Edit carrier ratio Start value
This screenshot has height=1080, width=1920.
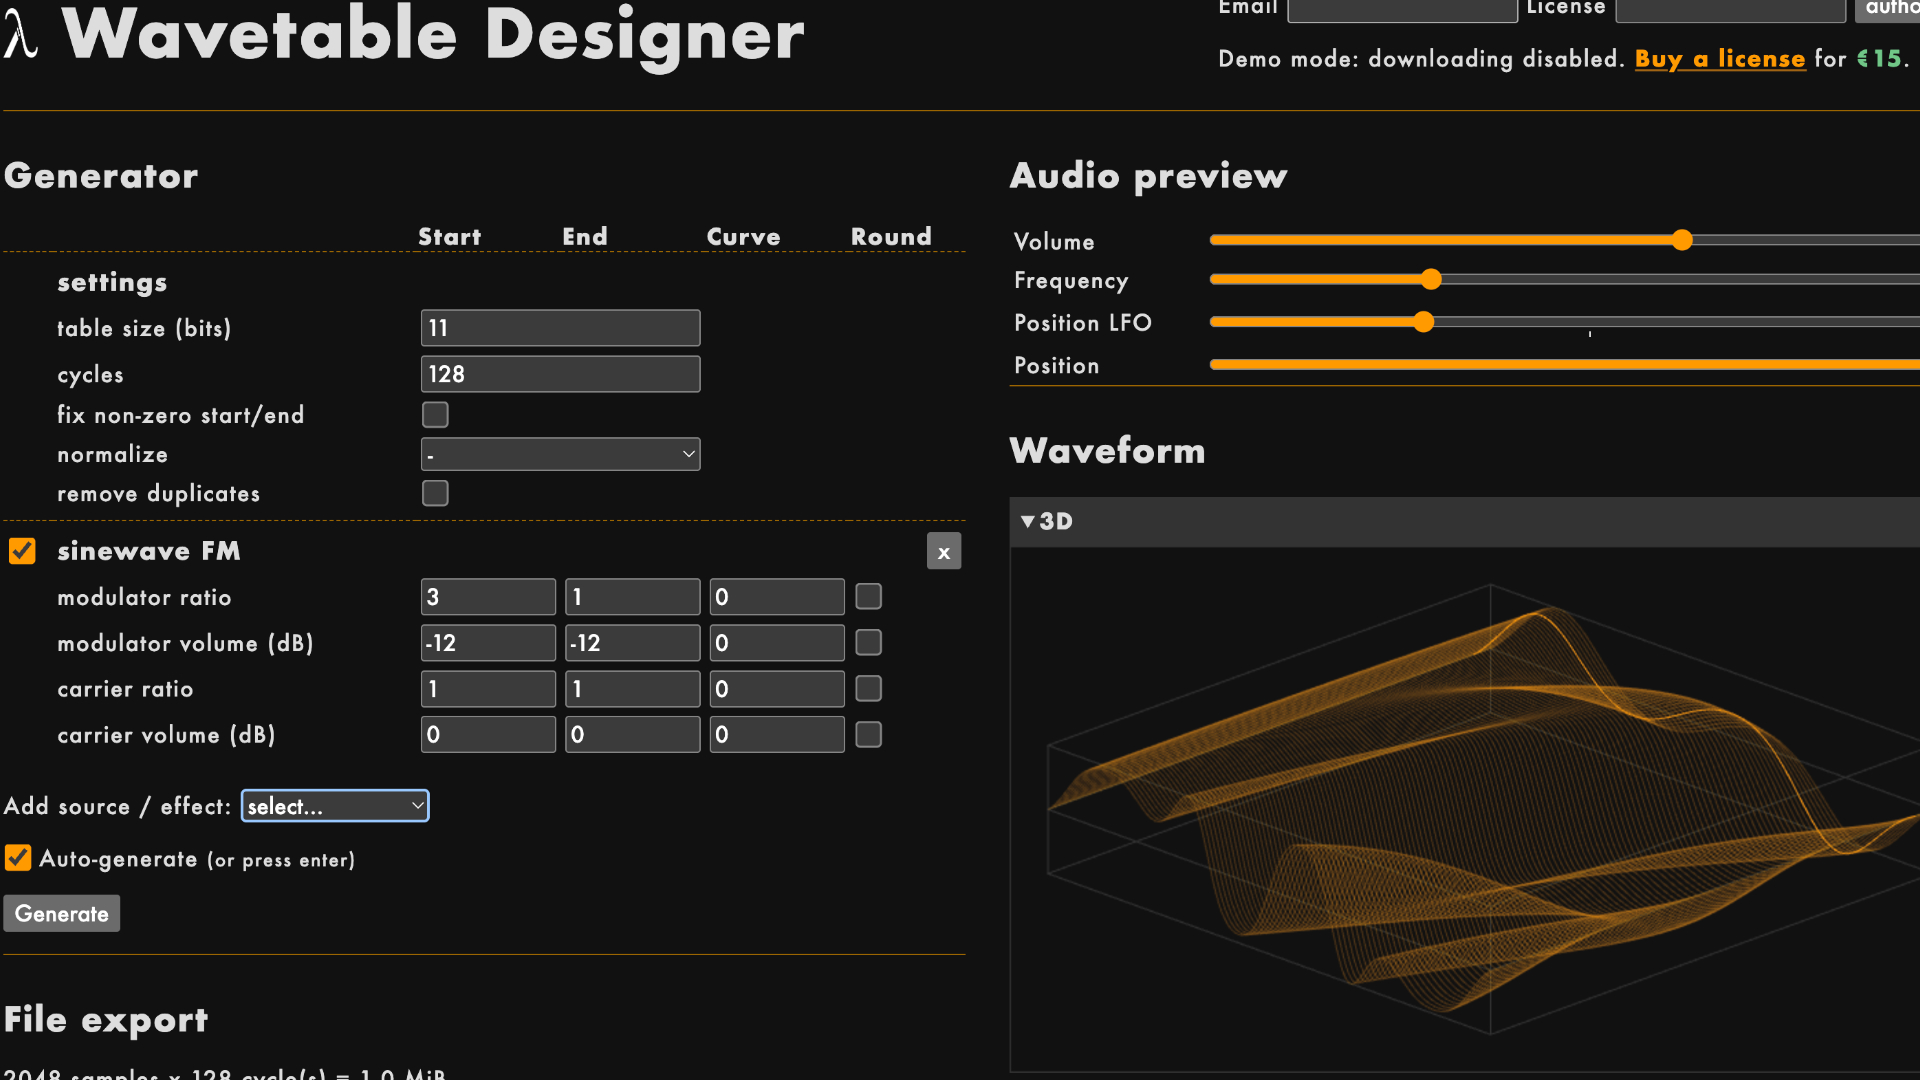click(488, 689)
